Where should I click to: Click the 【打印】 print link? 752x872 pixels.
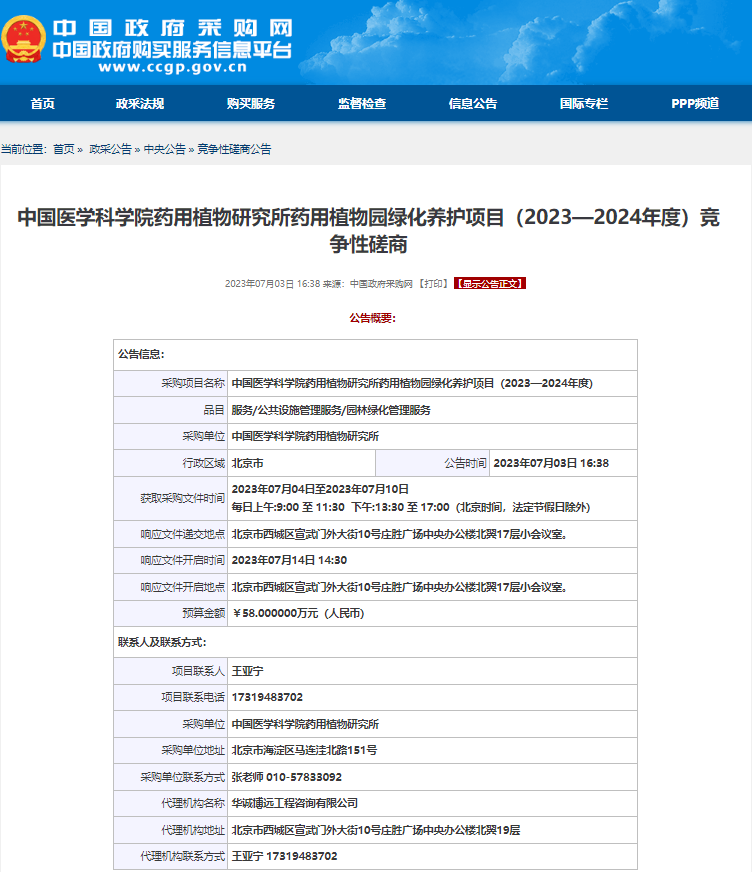[x=433, y=284]
